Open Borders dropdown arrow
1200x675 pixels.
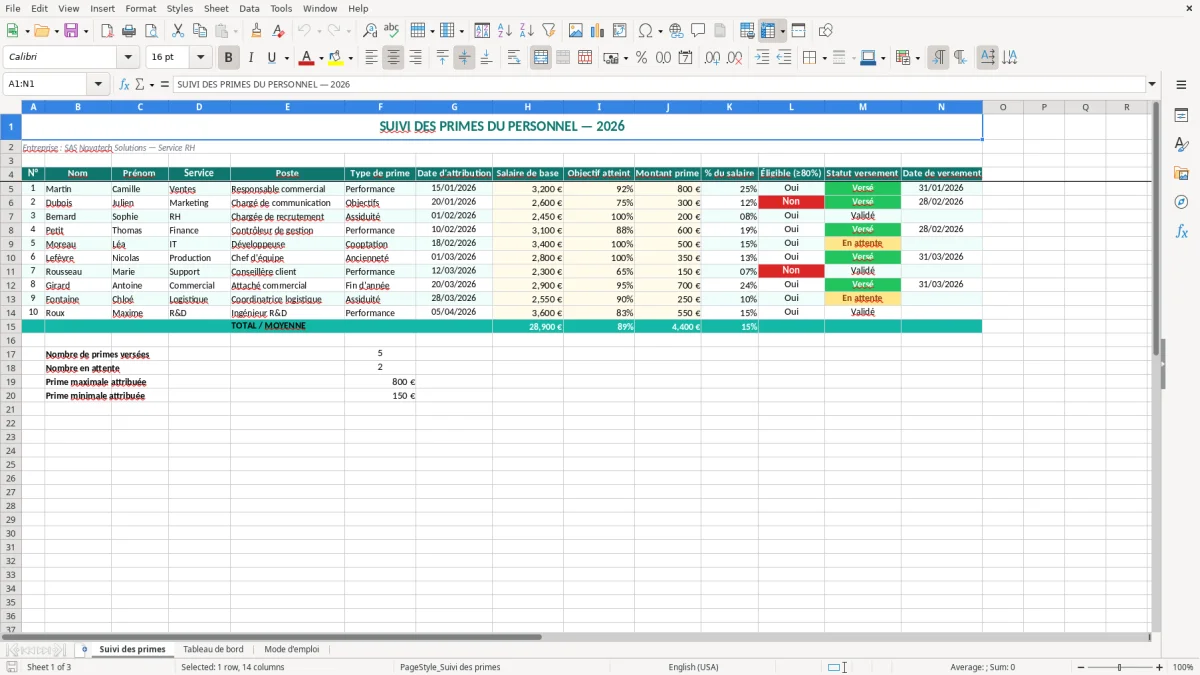click(823, 58)
